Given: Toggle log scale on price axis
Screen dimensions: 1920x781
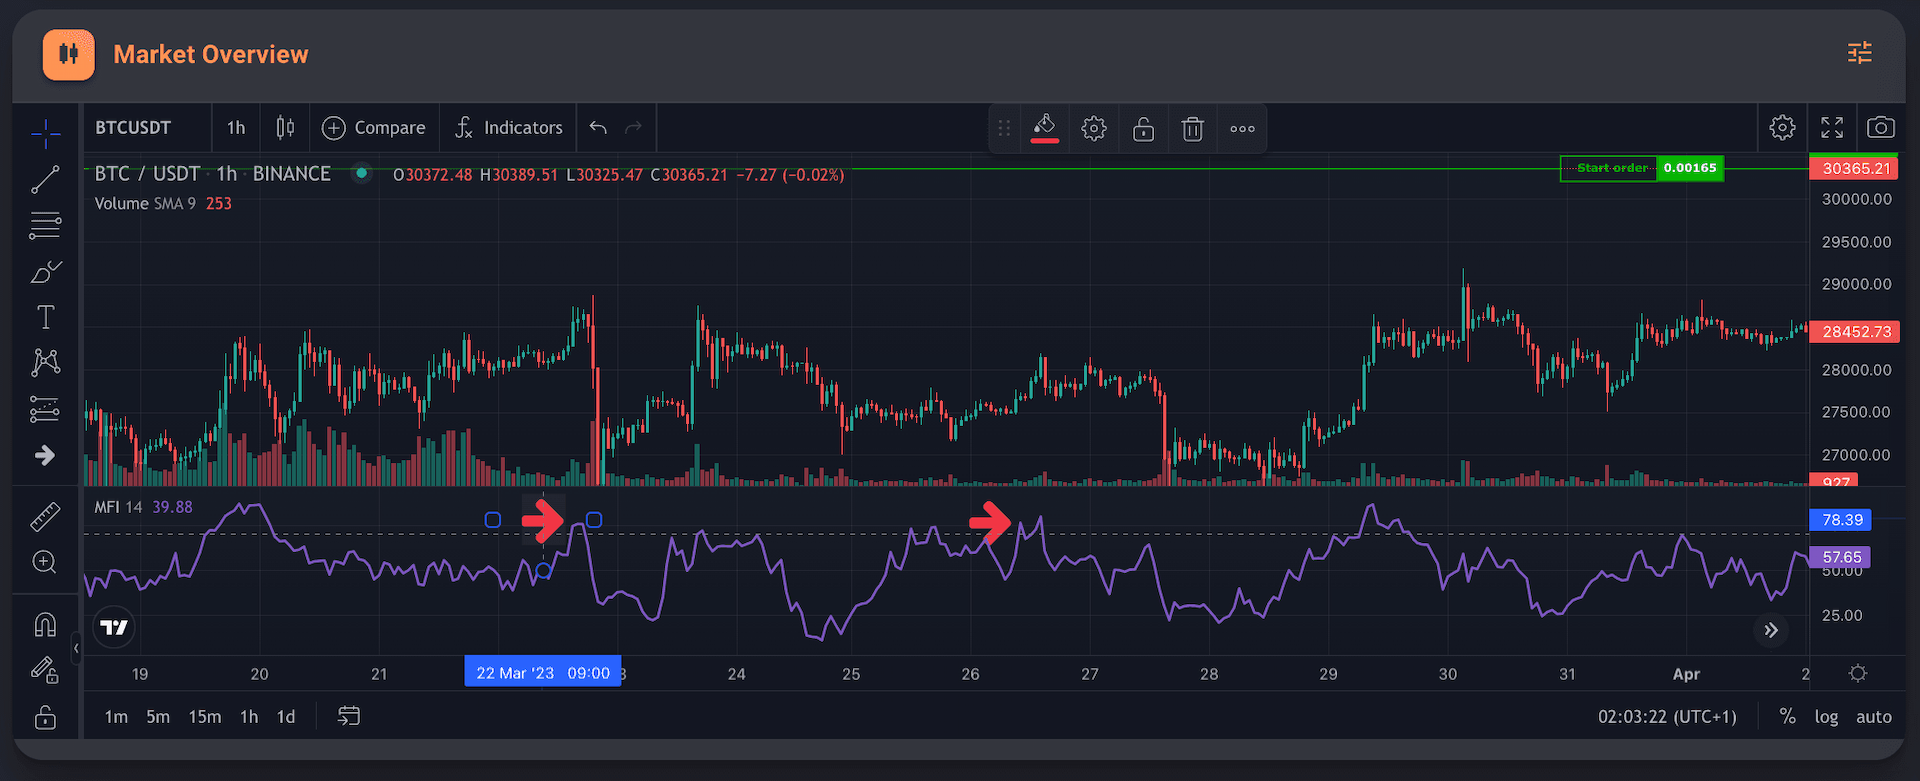Looking at the screenshot, I should click(x=1826, y=717).
